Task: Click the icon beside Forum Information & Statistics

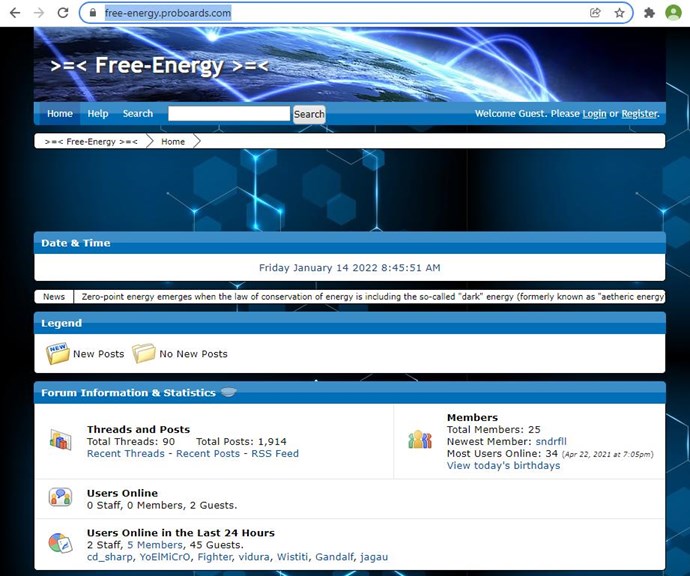Action: pos(228,392)
